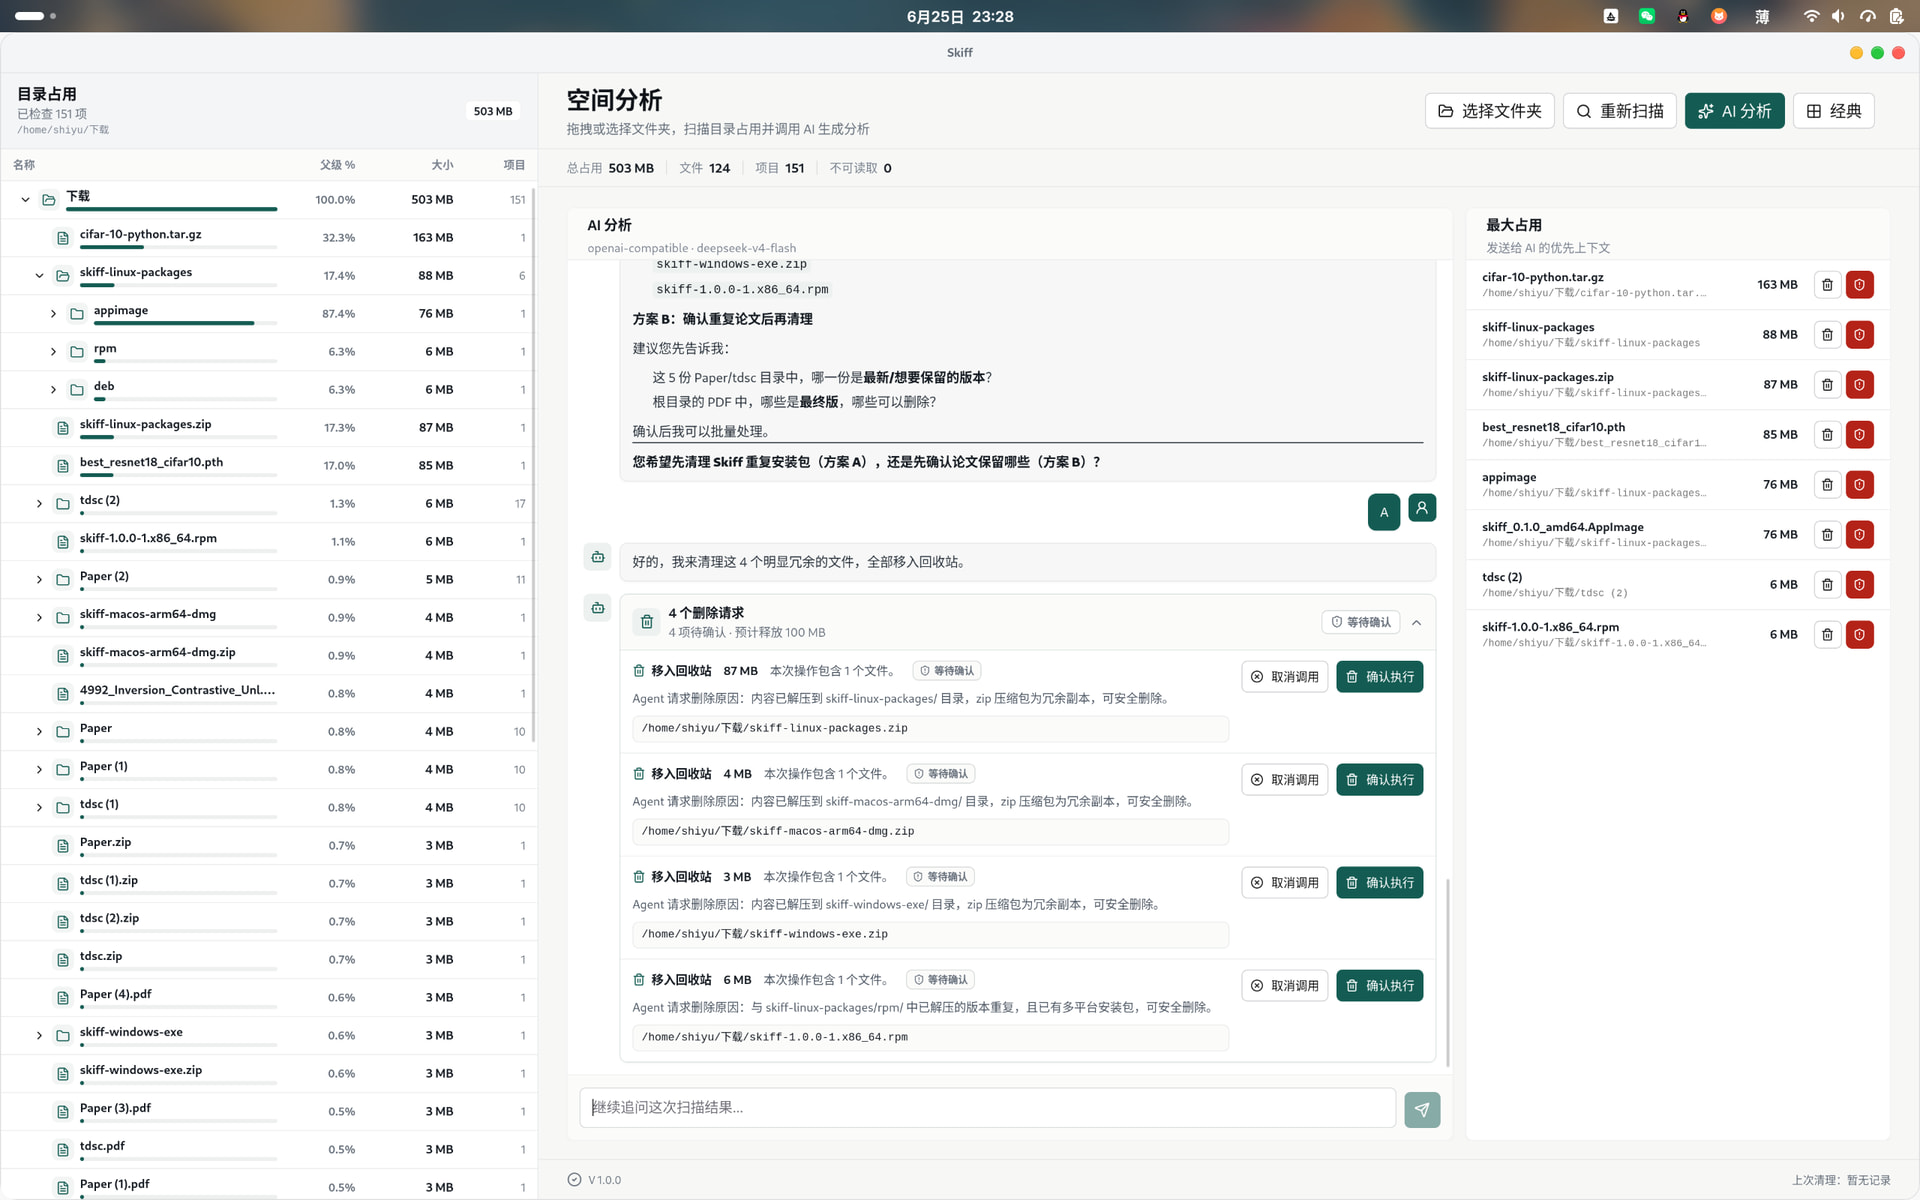Click red shield button for skiff_0.1.0_amd64.AppImage
The image size is (1920, 1200).
point(1859,535)
